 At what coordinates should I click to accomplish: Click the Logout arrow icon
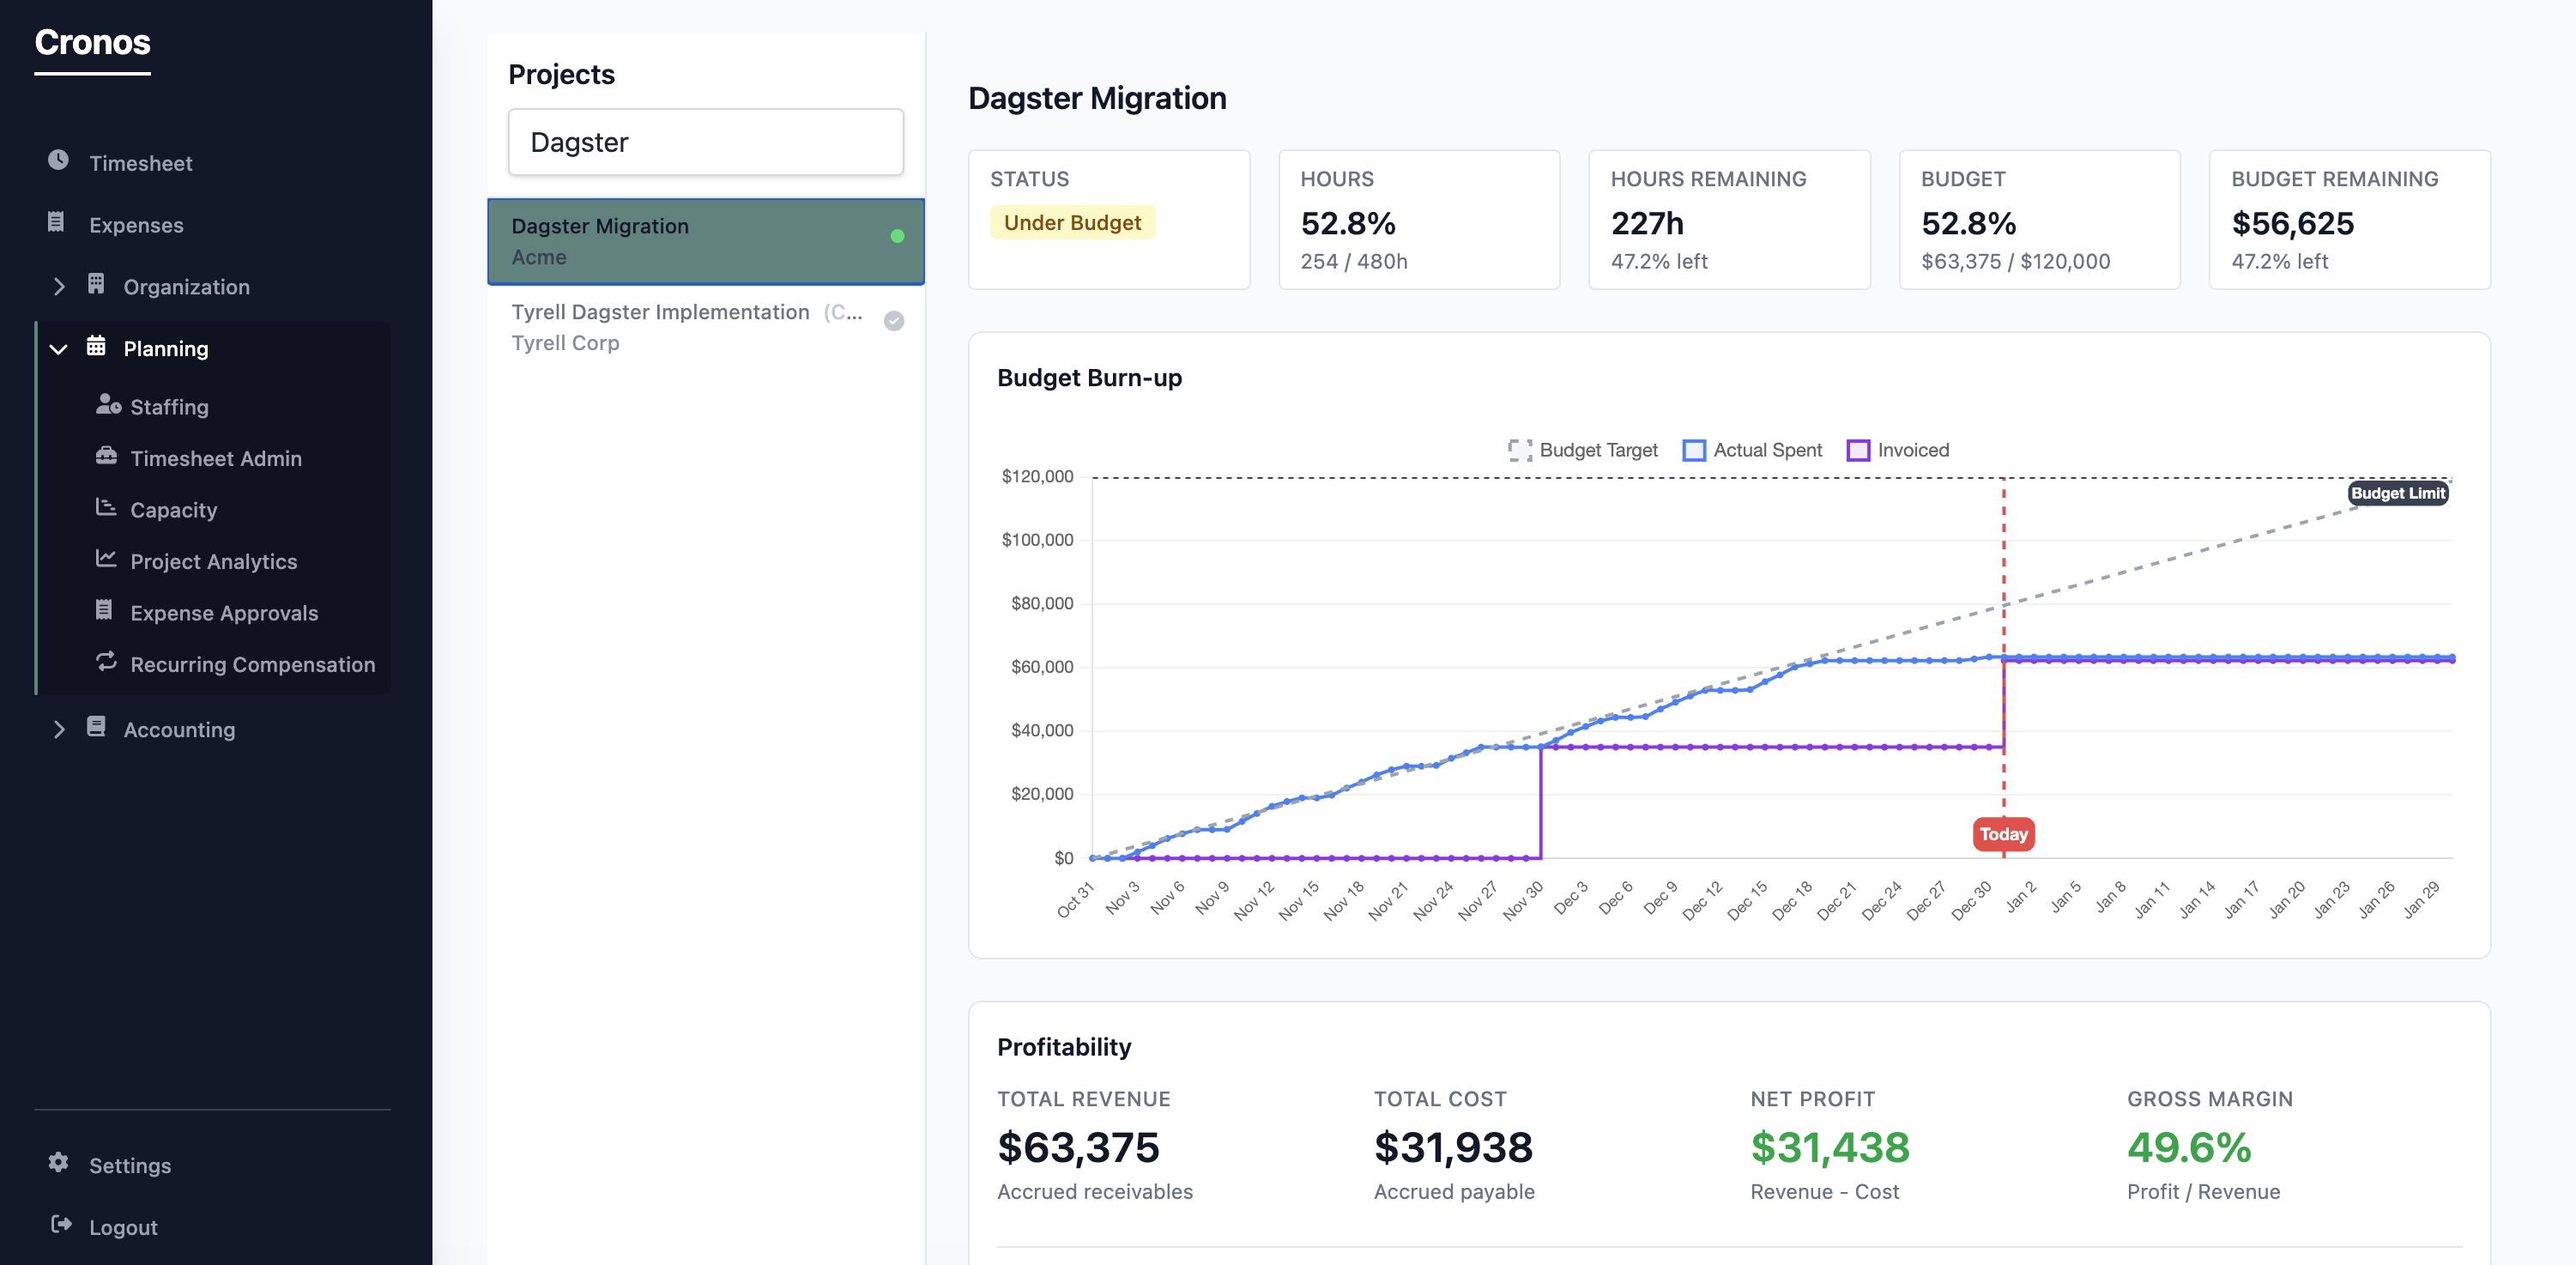tap(60, 1225)
